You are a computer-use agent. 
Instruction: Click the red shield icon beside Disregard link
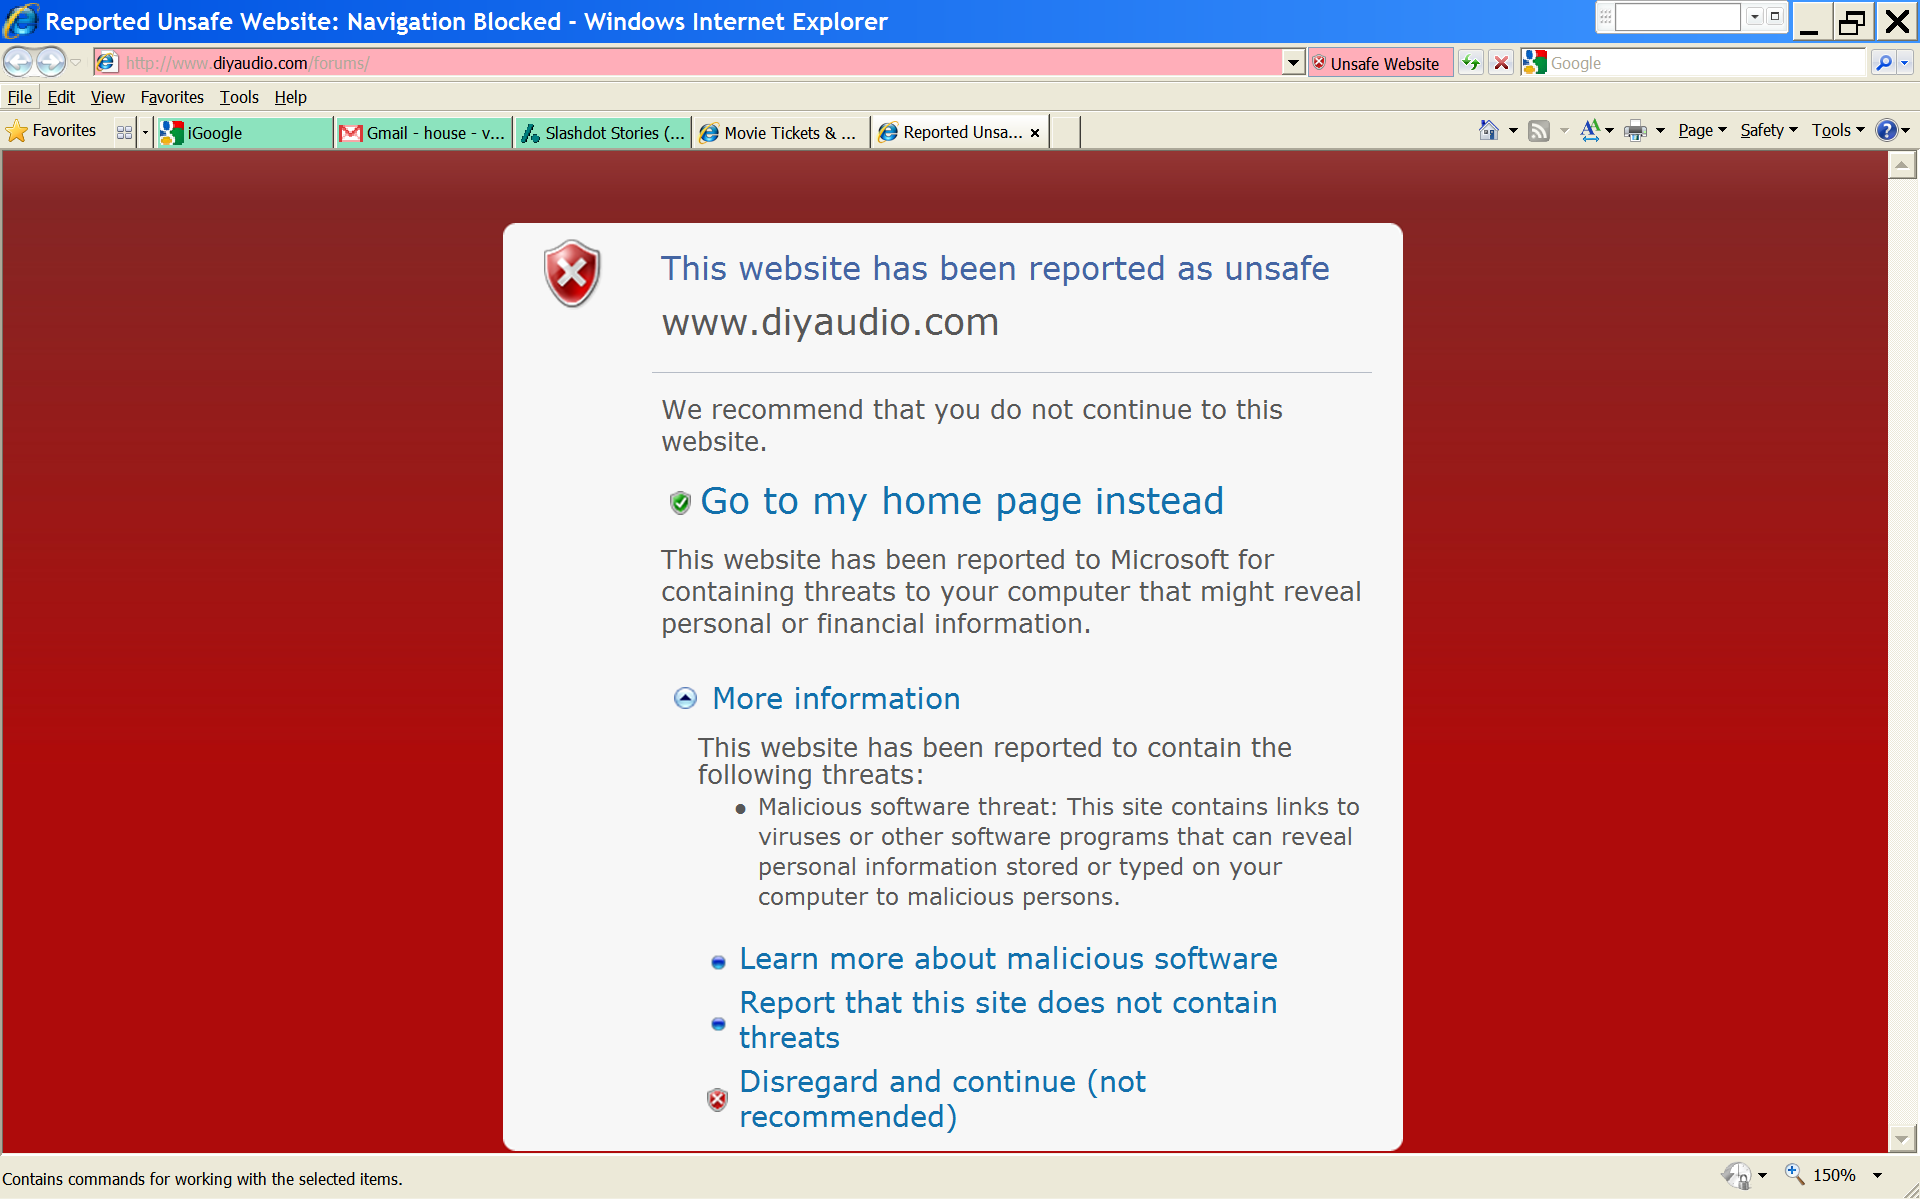(717, 1100)
